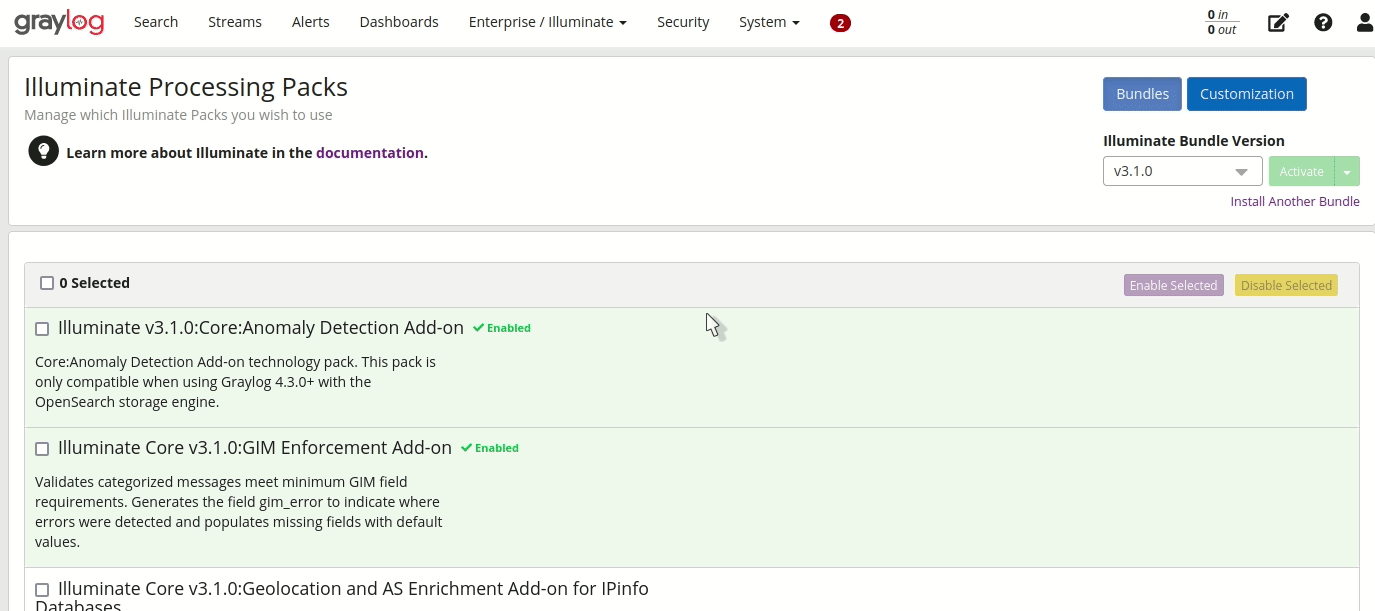Viewport: 1375px width, 611px height.
Task: Follow the Install Another Bundle link
Action: [x=1295, y=201]
